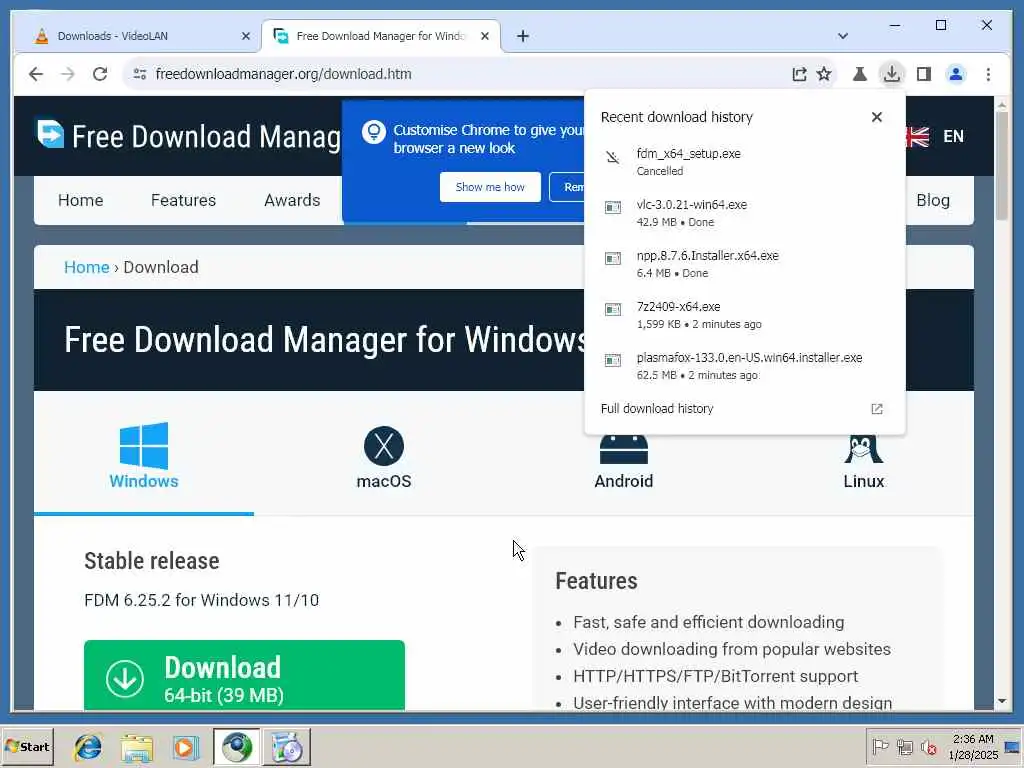The width and height of the screenshot is (1024, 768).
Task: Open the Chrome three-dot menu
Action: [x=988, y=74]
